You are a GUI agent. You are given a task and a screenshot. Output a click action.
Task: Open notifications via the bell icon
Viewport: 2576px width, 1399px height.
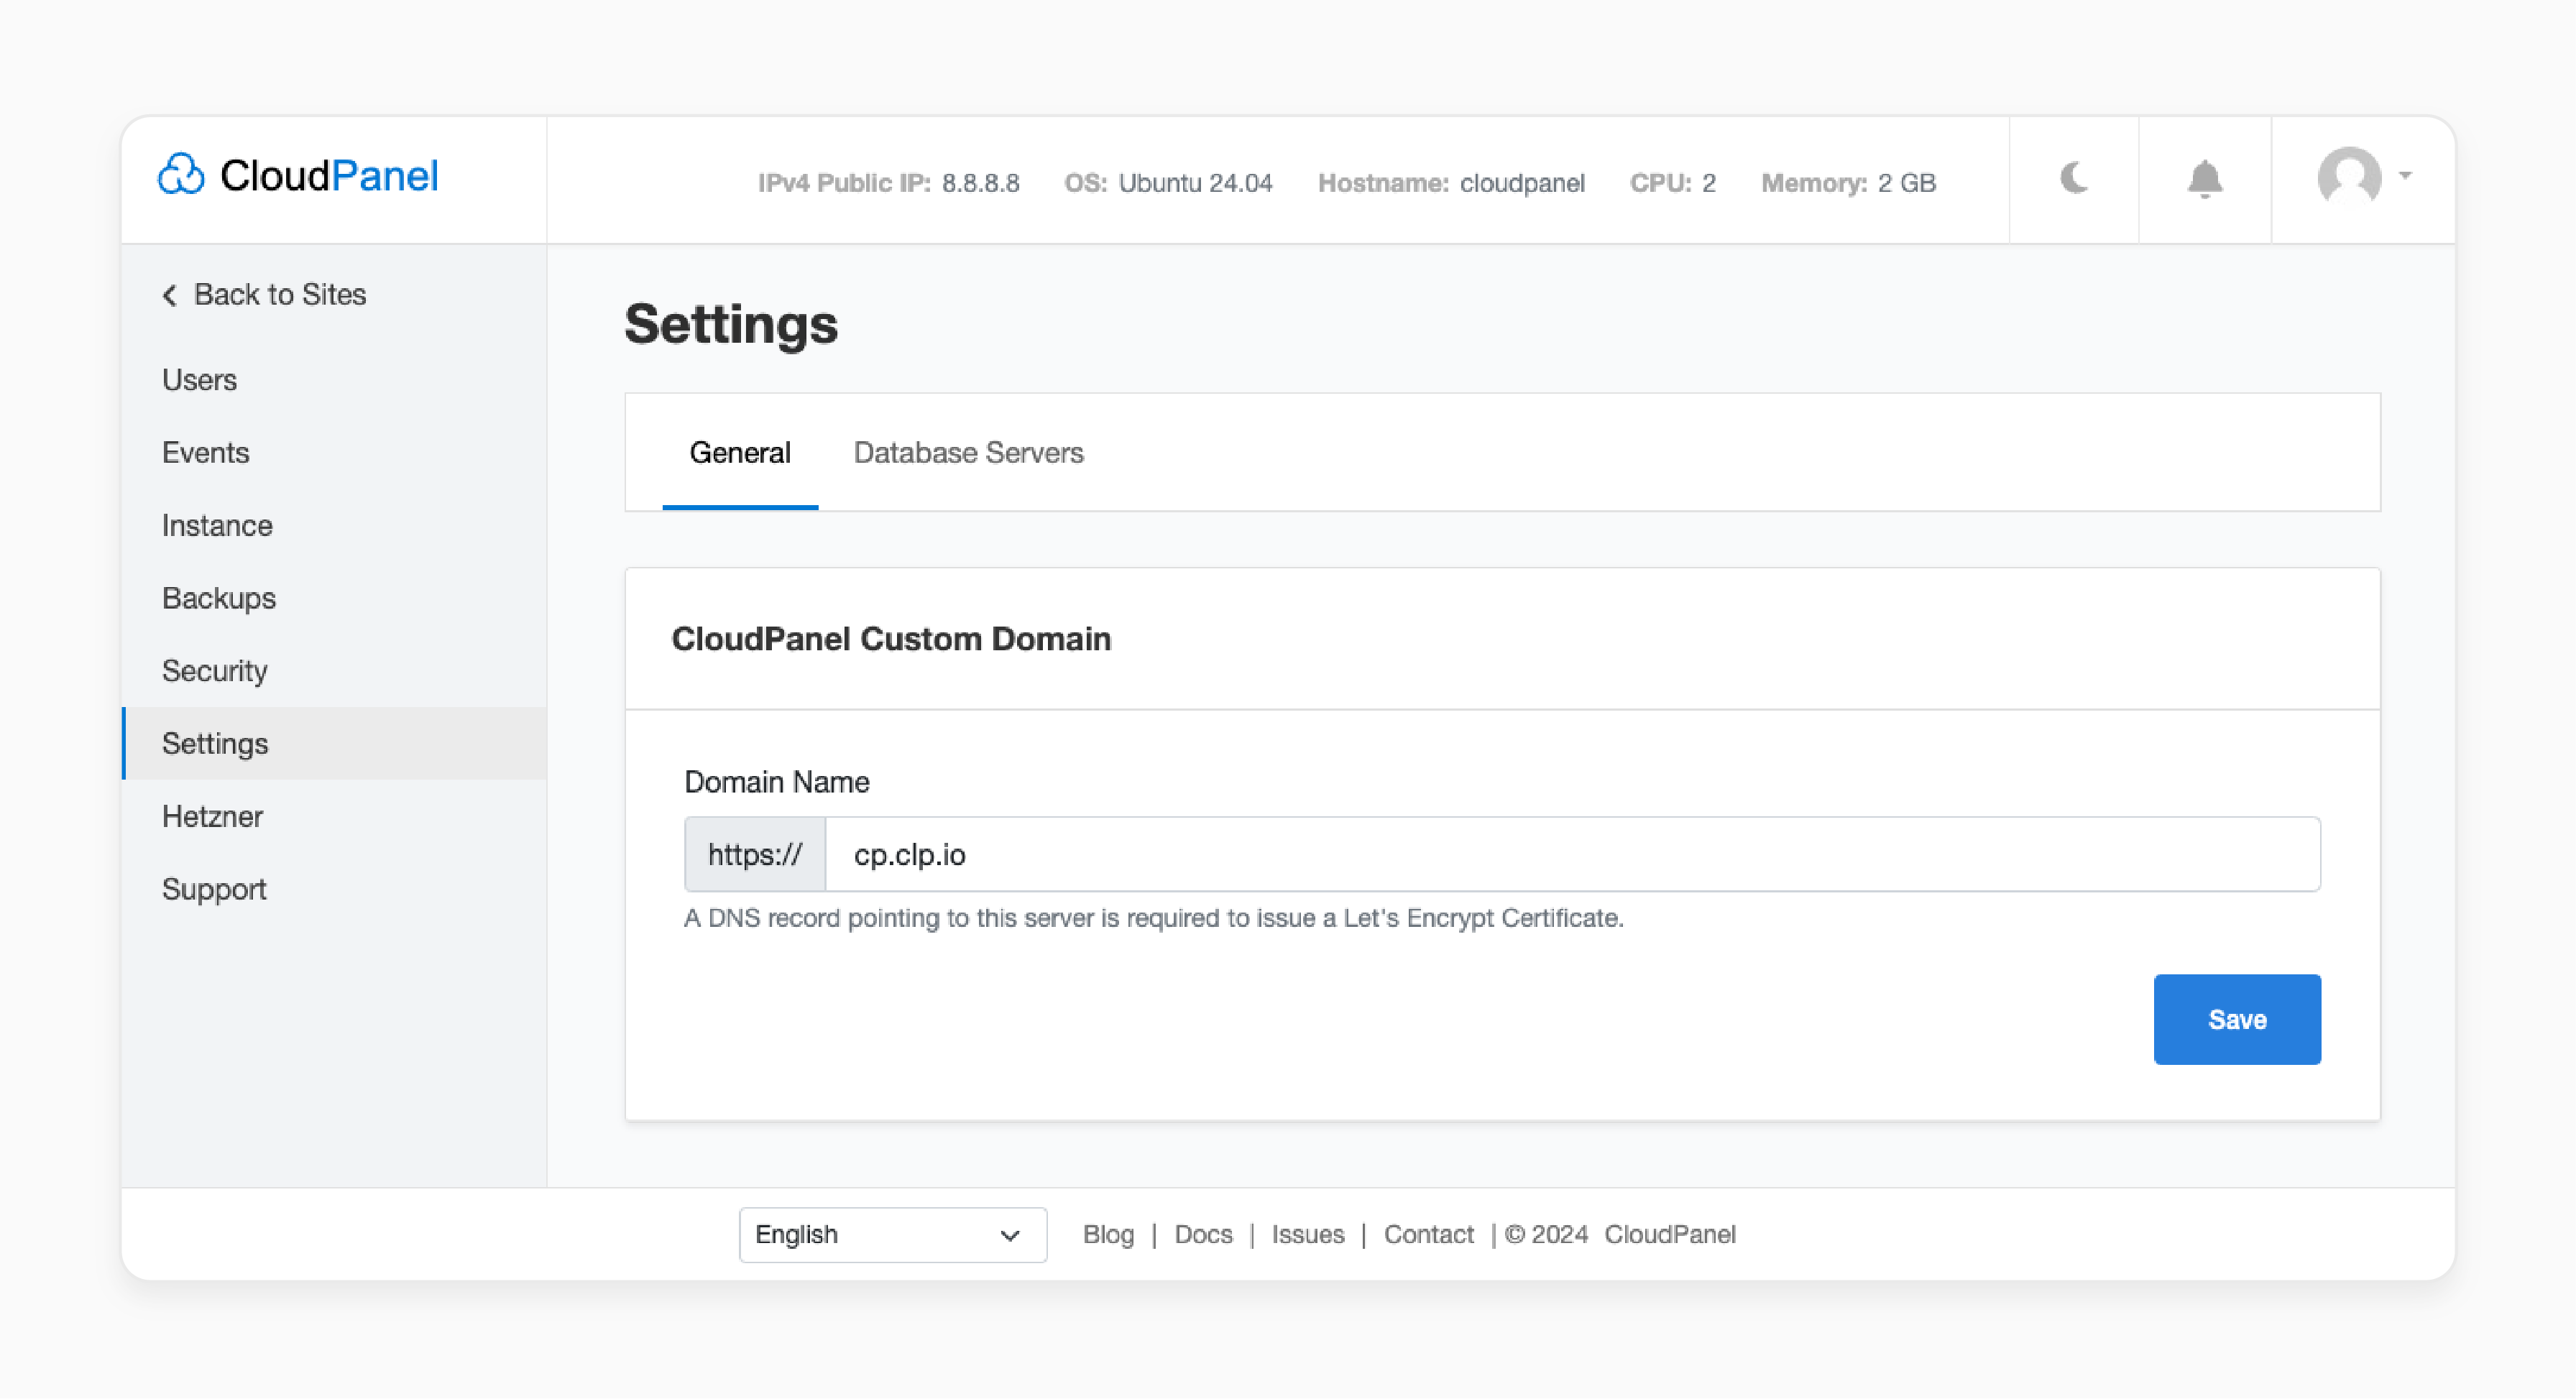click(2204, 180)
